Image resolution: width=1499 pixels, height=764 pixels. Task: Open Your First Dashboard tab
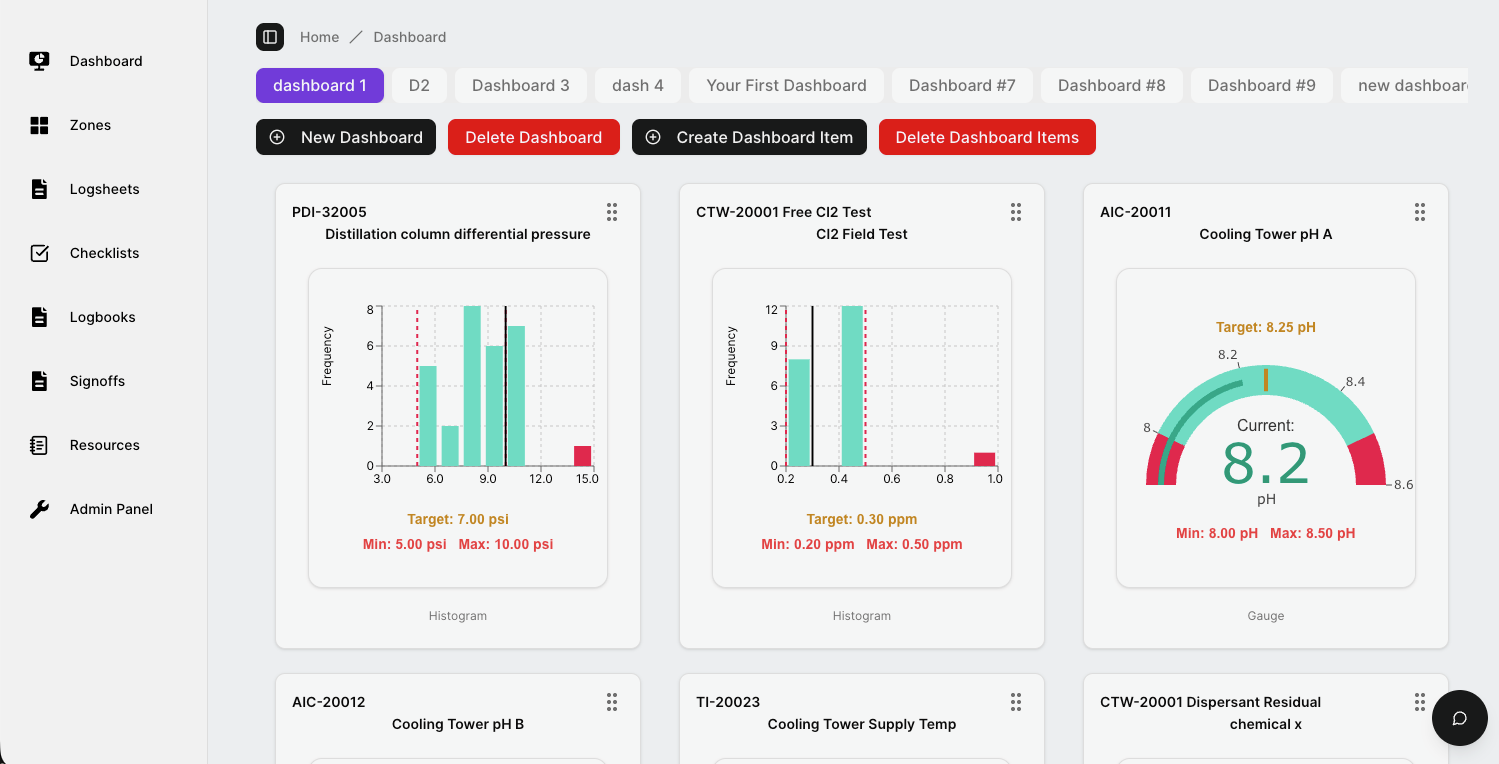click(786, 85)
